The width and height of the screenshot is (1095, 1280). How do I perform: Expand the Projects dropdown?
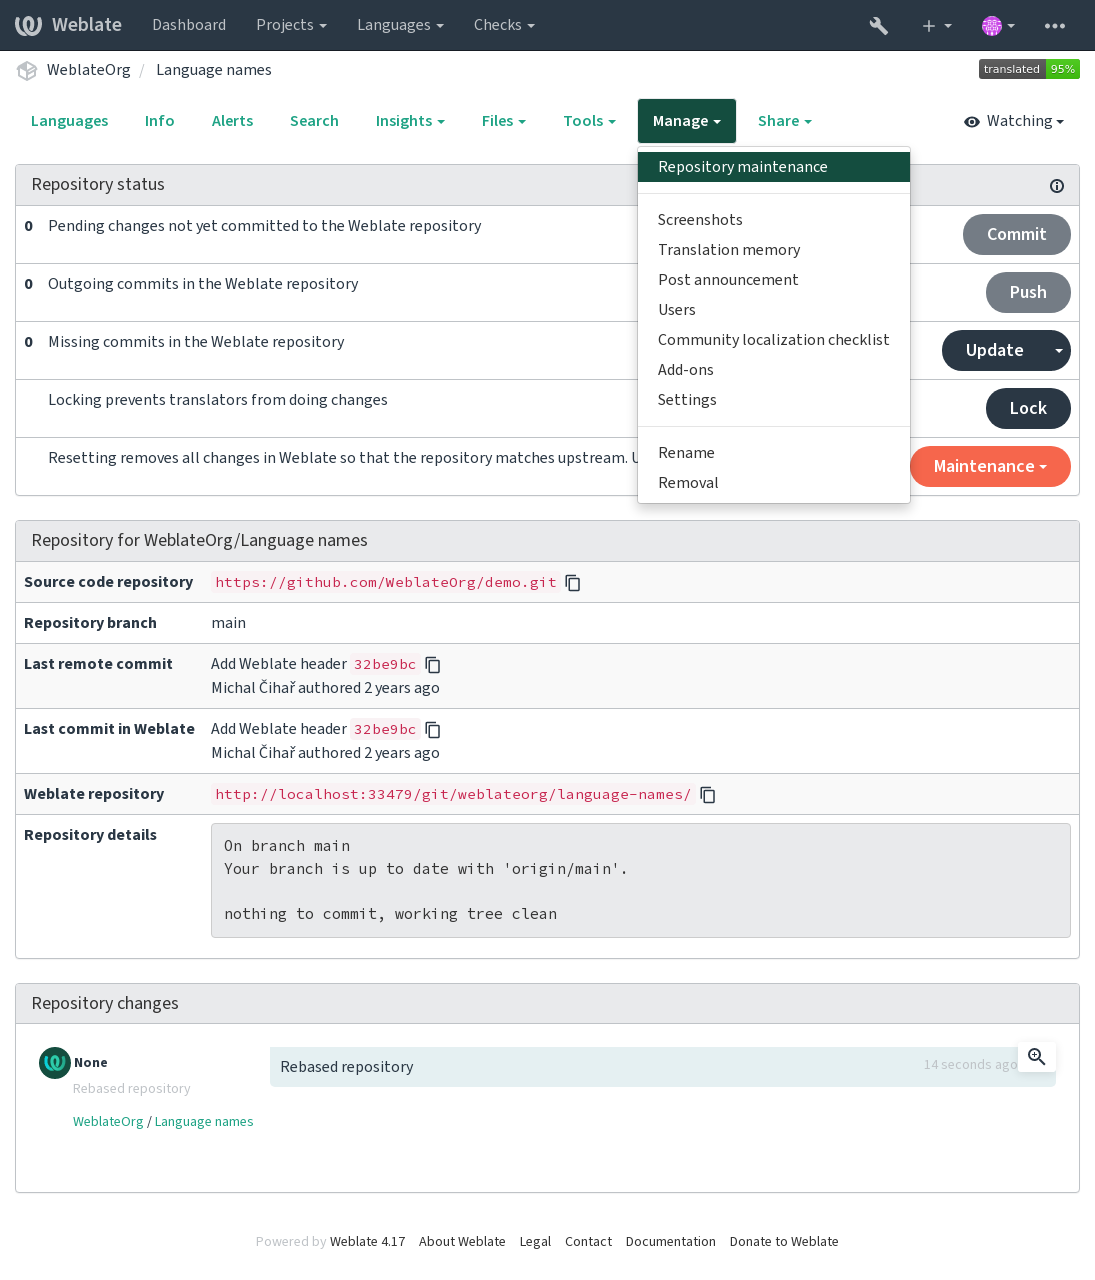(x=291, y=25)
